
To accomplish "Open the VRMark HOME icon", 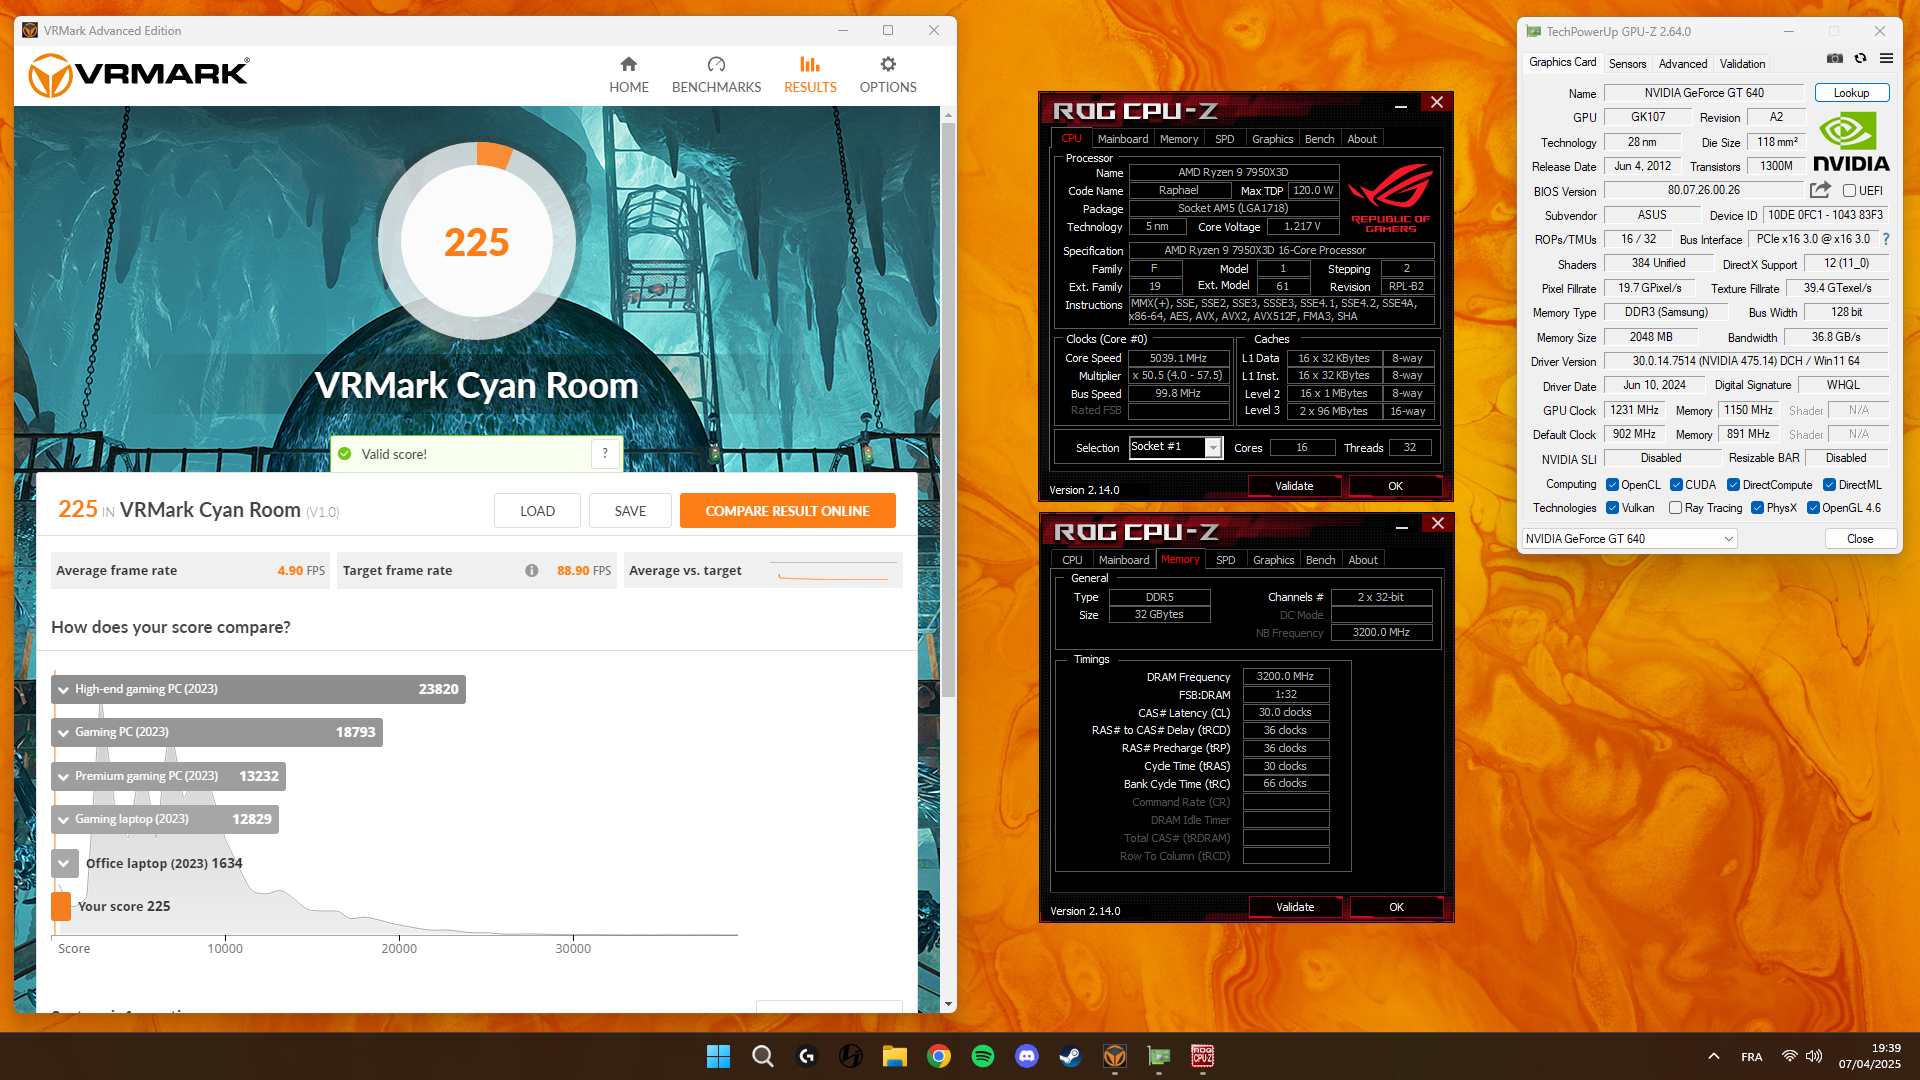I will point(628,64).
